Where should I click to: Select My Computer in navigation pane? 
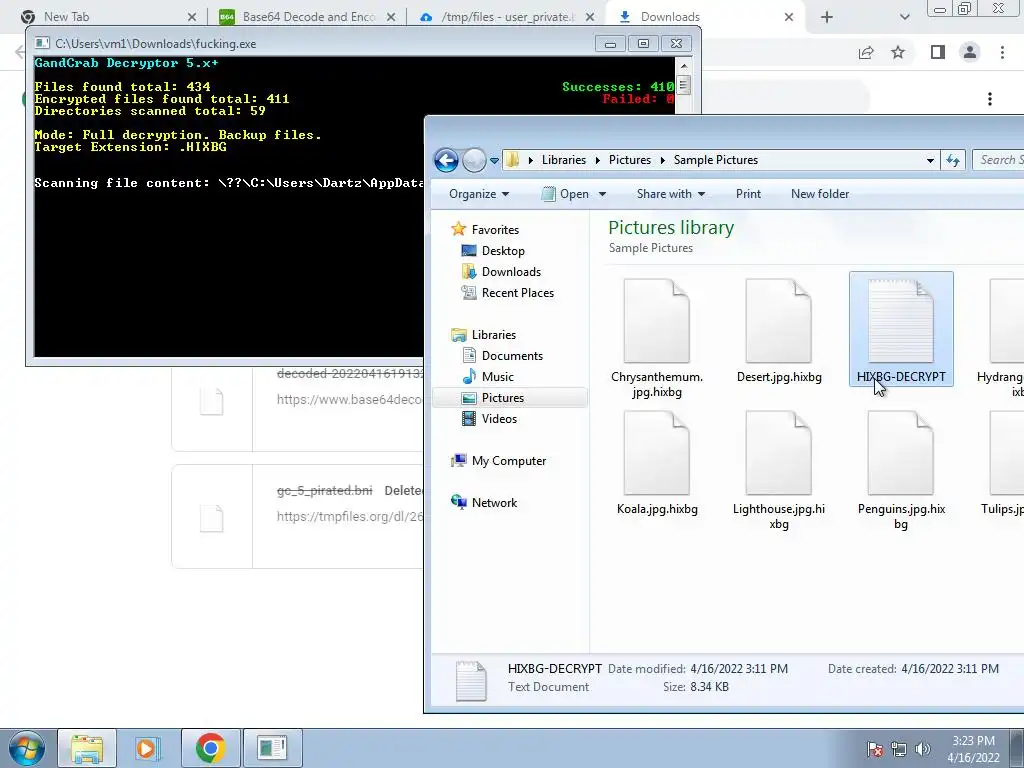pyautogui.click(x=498, y=461)
